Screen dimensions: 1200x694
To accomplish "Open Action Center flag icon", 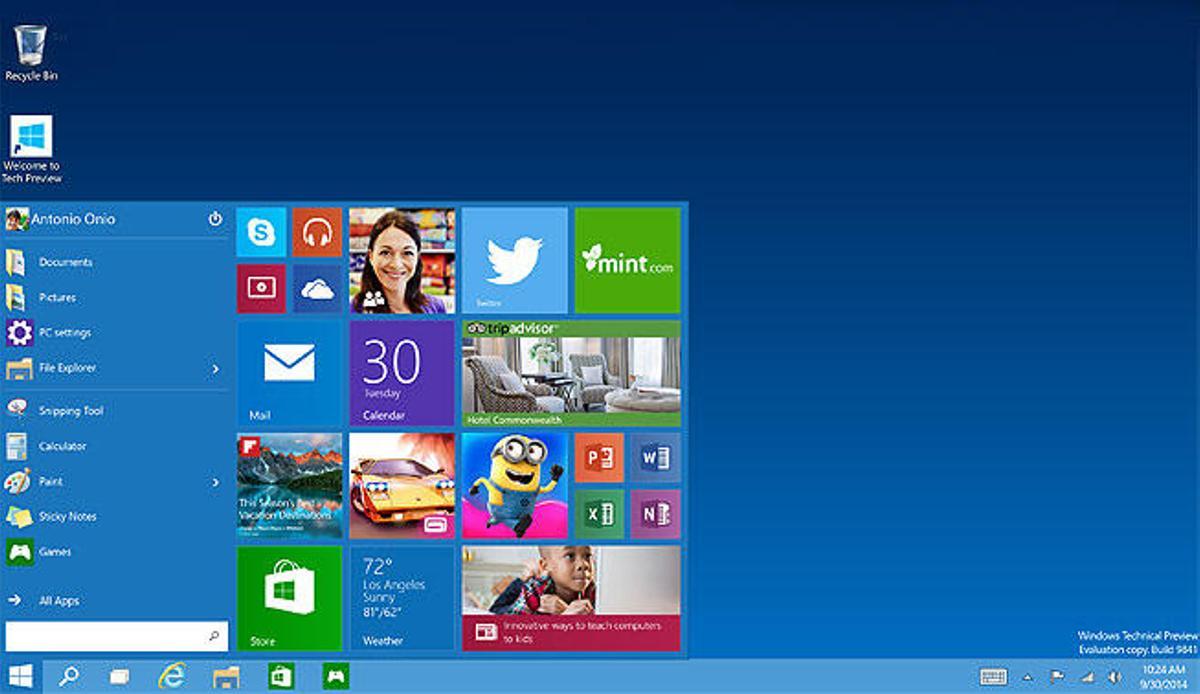I will 1057,677.
